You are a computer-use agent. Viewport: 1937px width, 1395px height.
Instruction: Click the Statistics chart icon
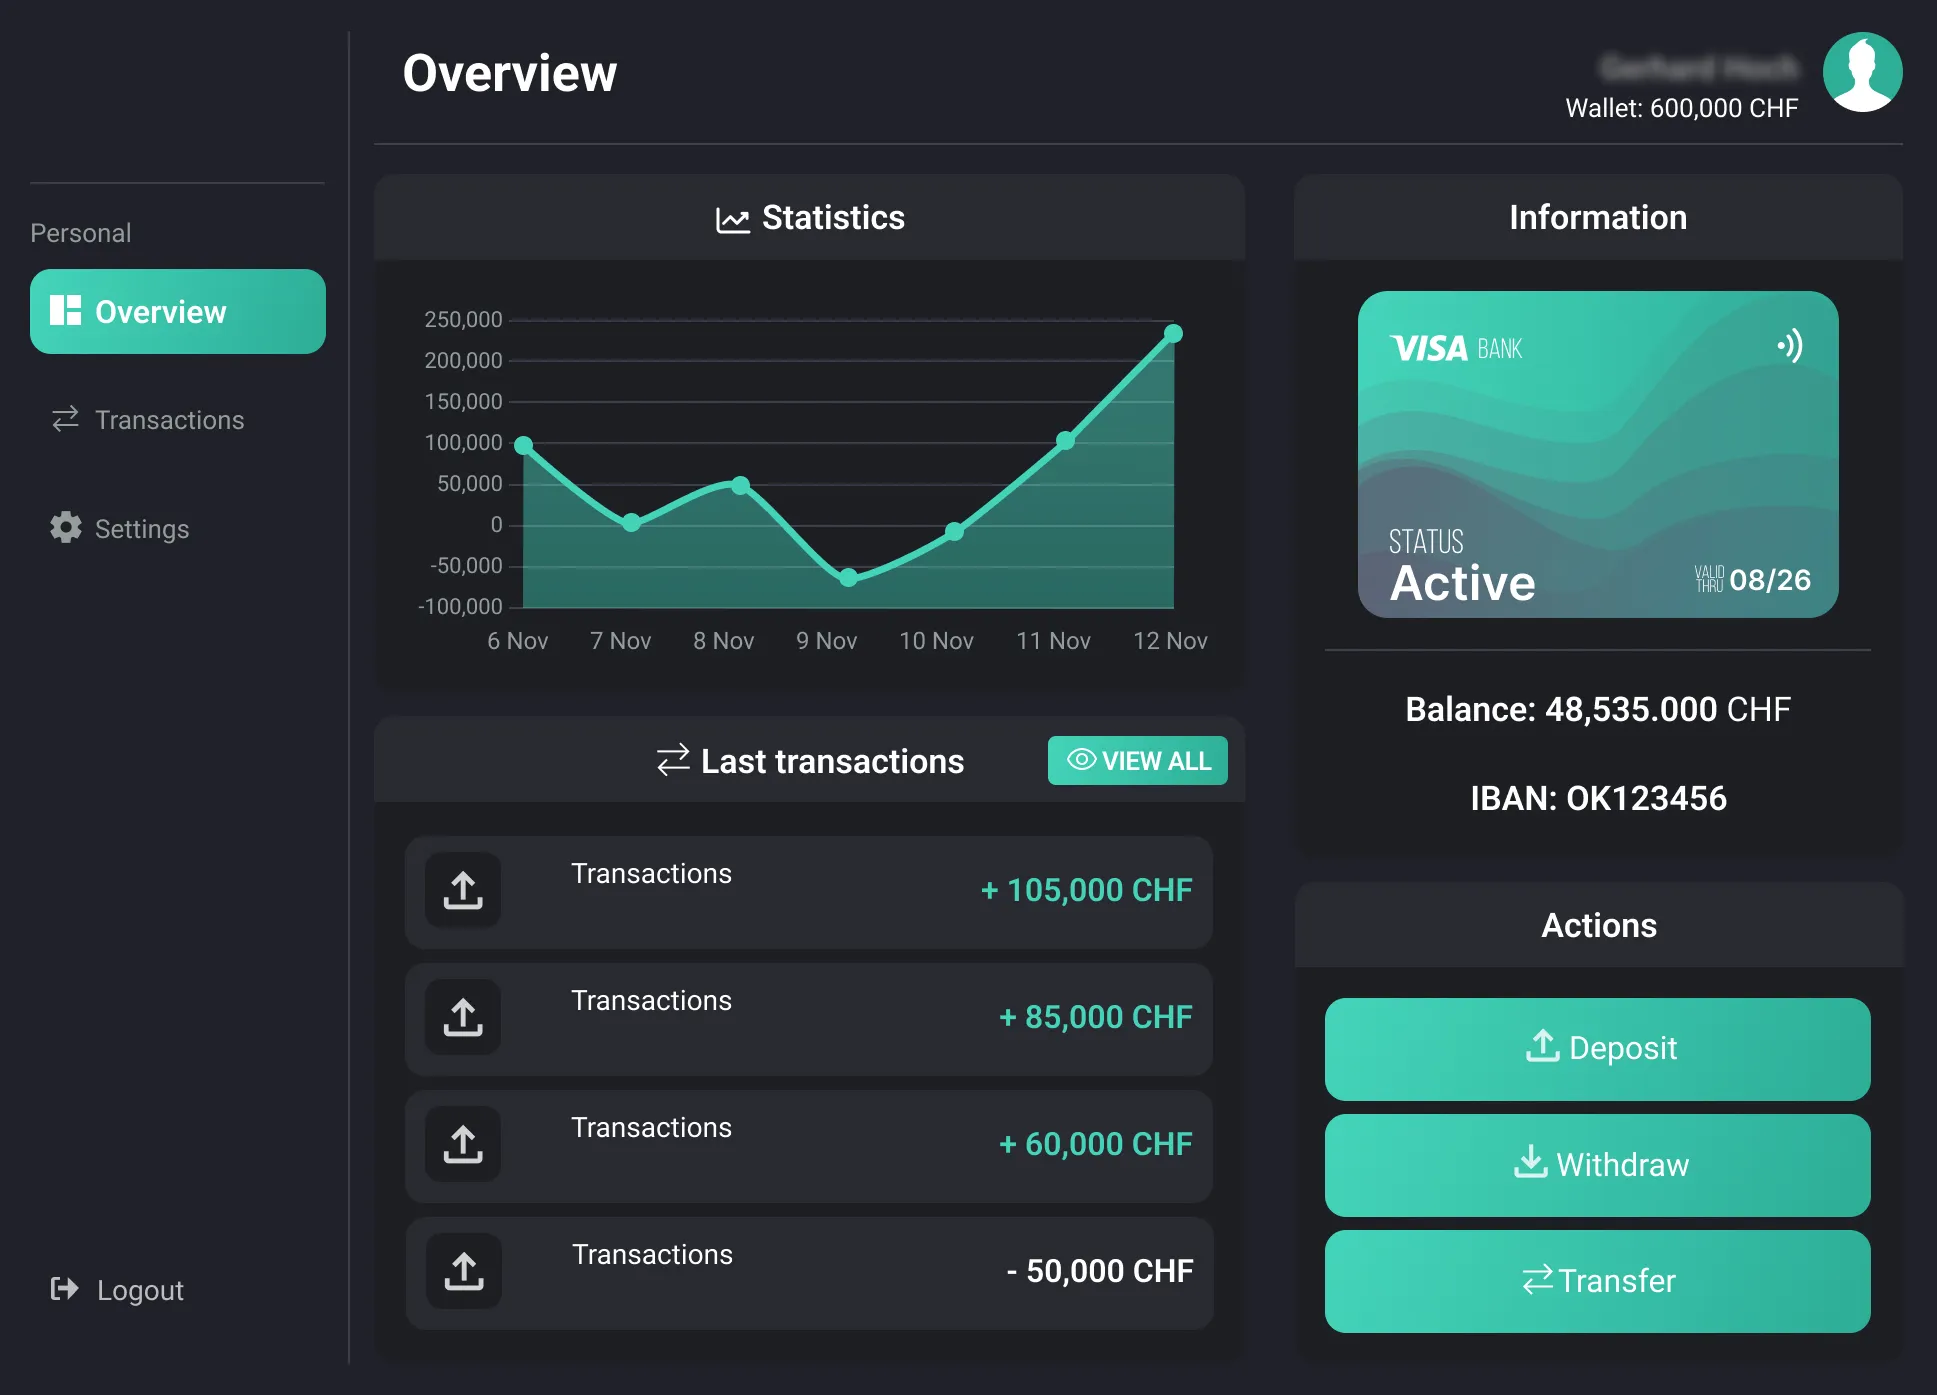732,219
